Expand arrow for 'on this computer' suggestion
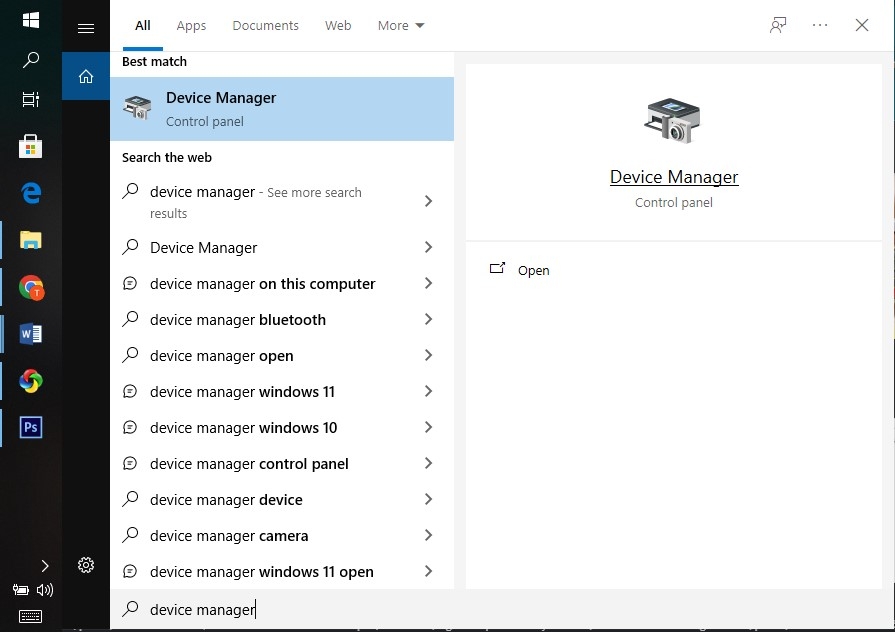895x632 pixels. tap(429, 283)
